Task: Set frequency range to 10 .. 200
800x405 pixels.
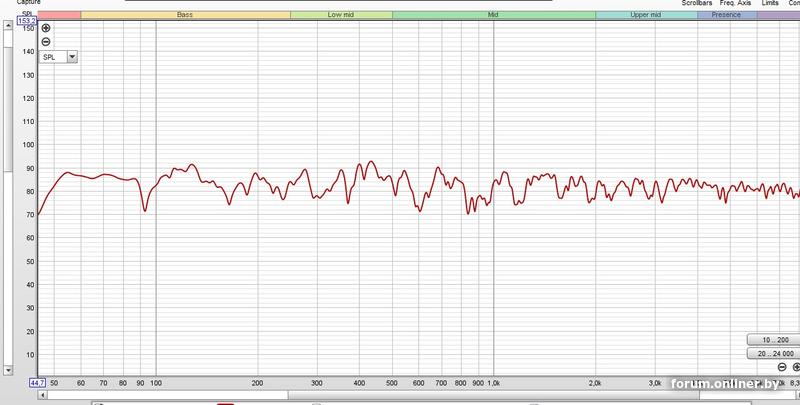Action: [774, 340]
